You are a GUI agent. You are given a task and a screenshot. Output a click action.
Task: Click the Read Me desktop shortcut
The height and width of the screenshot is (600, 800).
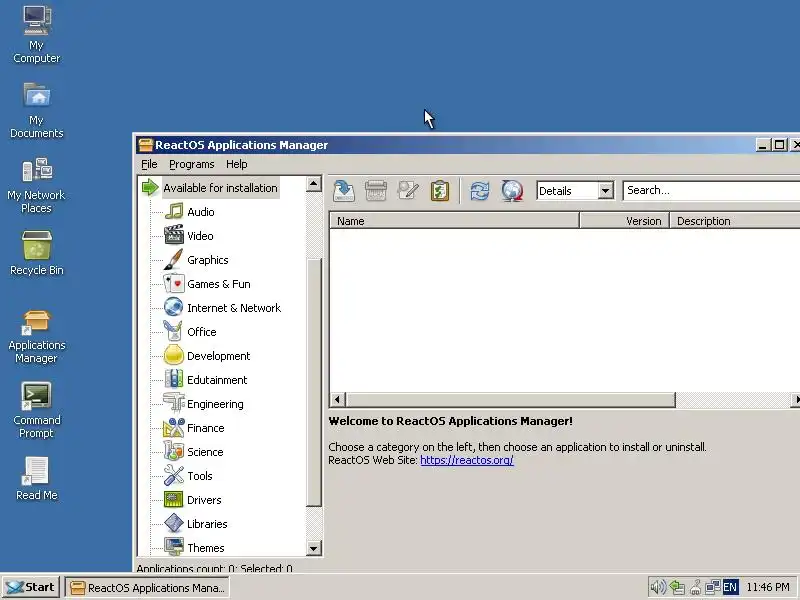(36, 478)
